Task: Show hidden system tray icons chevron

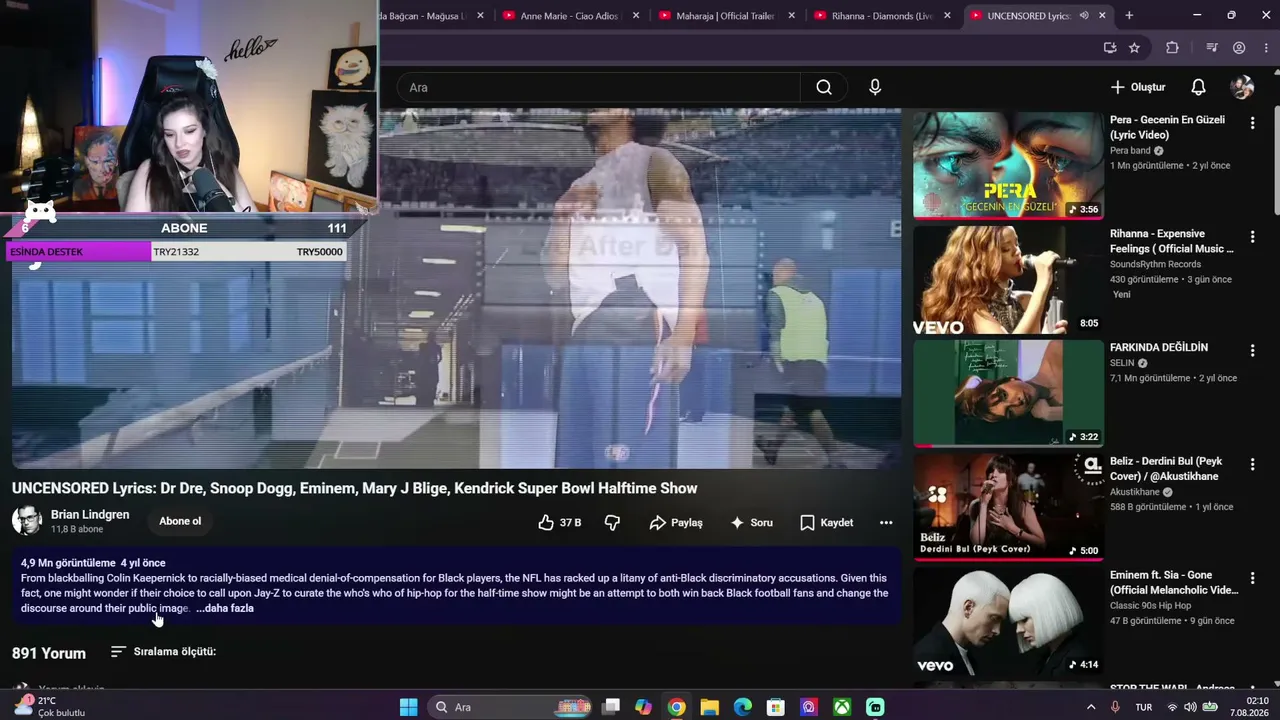Action: [x=1091, y=707]
